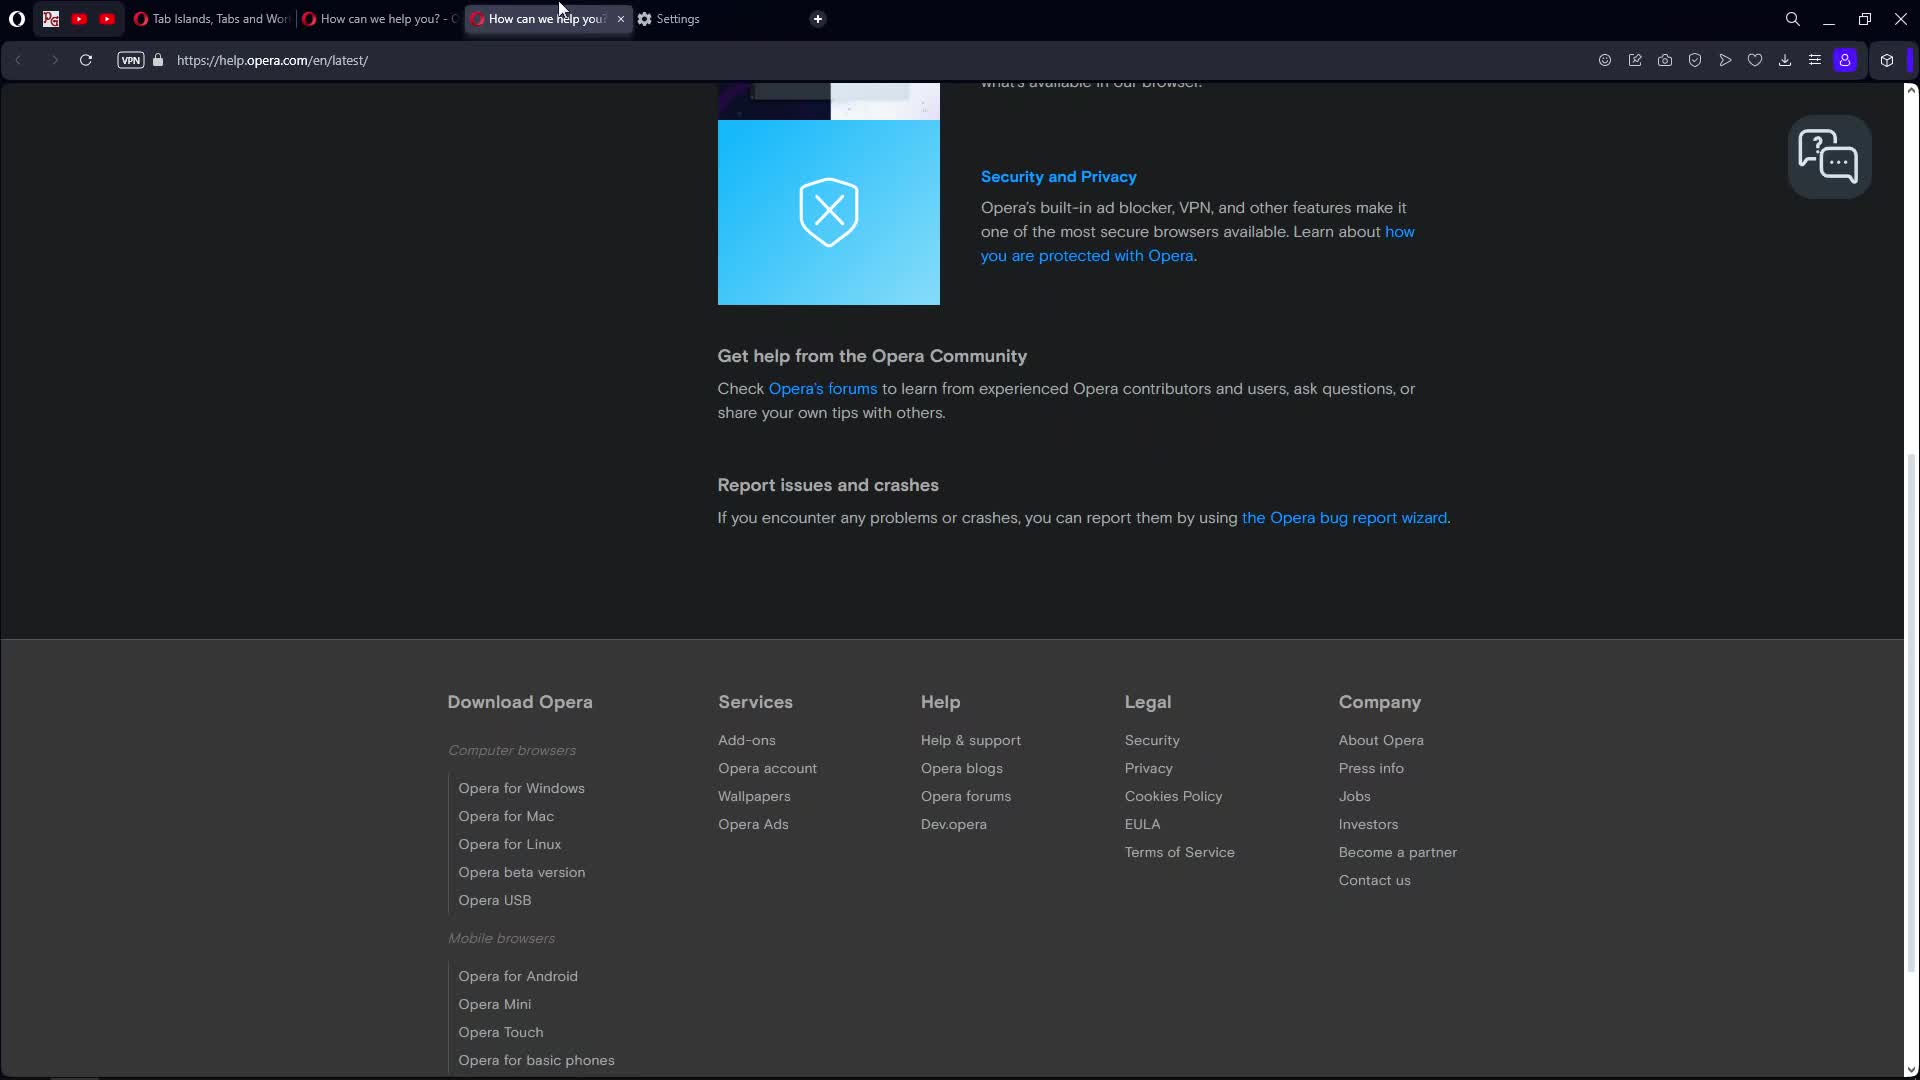The height and width of the screenshot is (1080, 1920).
Task: Open the Opera main menu logo
Action: [x=17, y=19]
